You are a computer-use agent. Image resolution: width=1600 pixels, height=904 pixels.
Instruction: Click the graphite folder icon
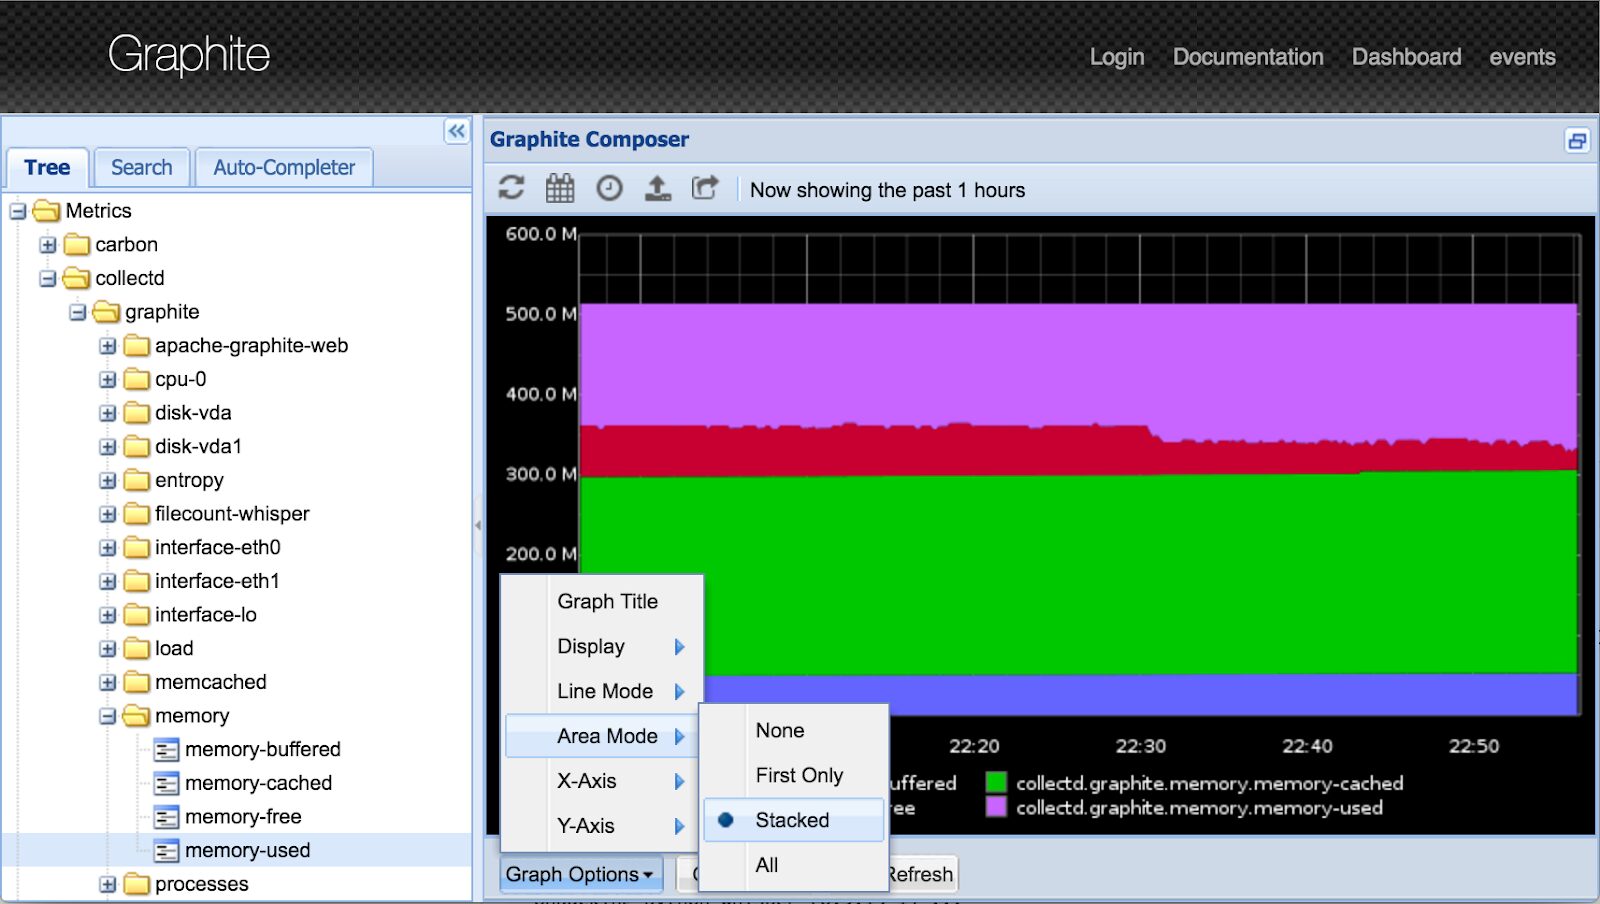106,312
